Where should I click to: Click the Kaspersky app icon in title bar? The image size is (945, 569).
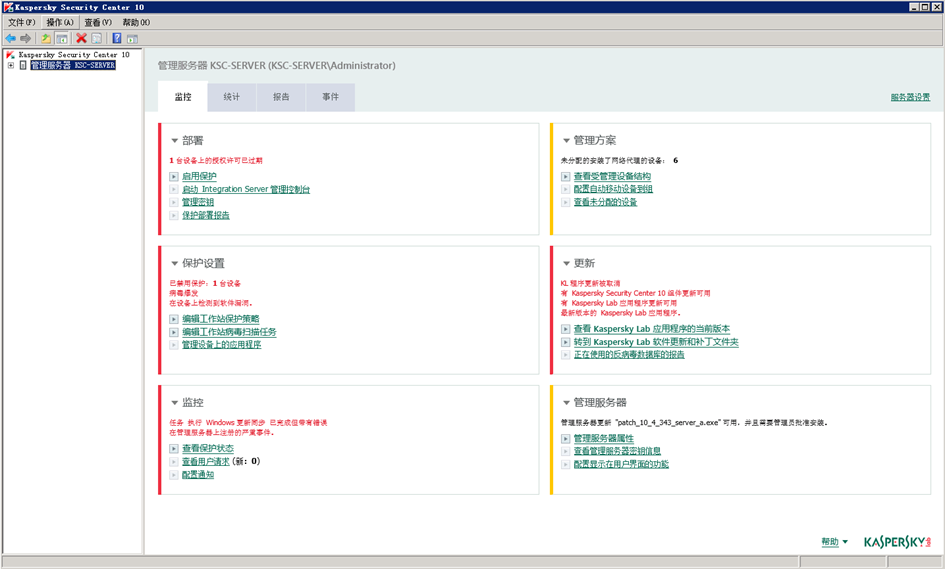click(8, 7)
